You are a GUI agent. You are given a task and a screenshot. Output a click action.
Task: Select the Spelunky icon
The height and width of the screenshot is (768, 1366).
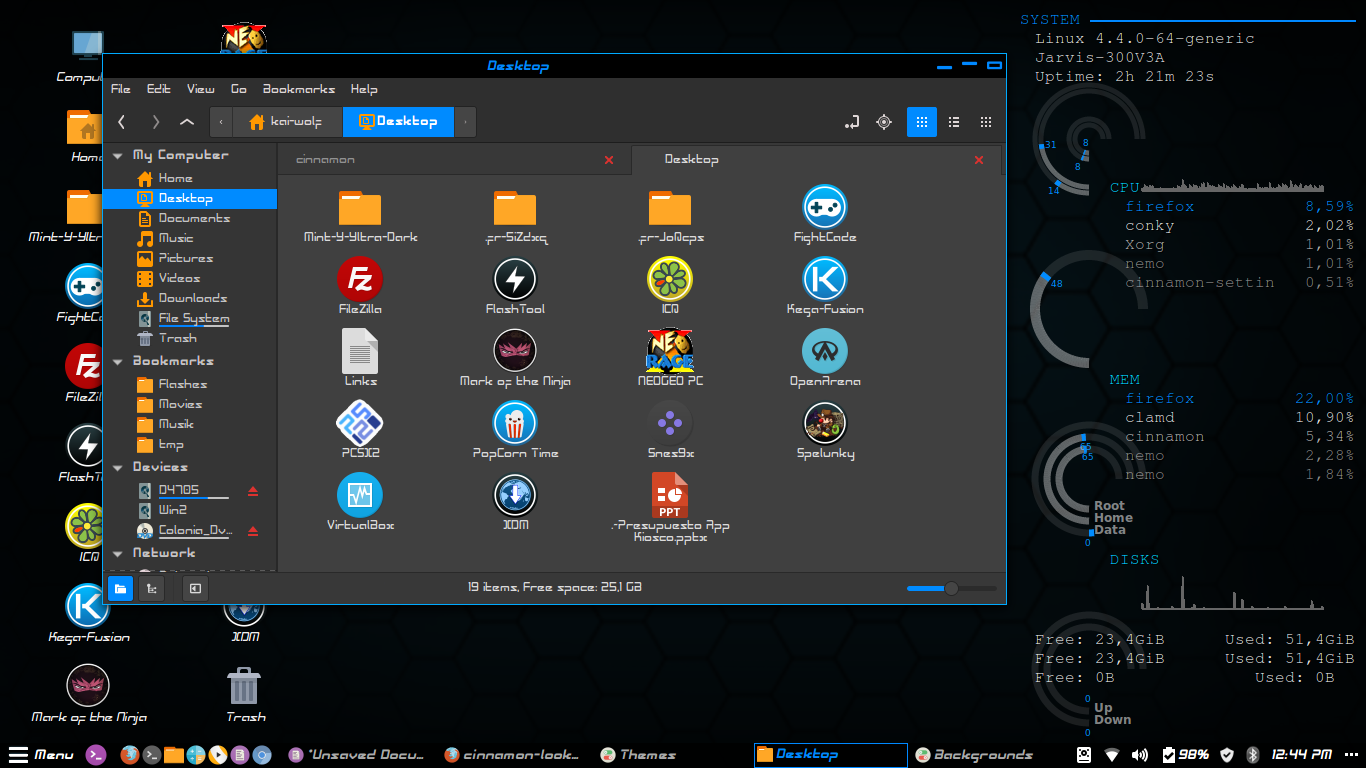pos(825,423)
